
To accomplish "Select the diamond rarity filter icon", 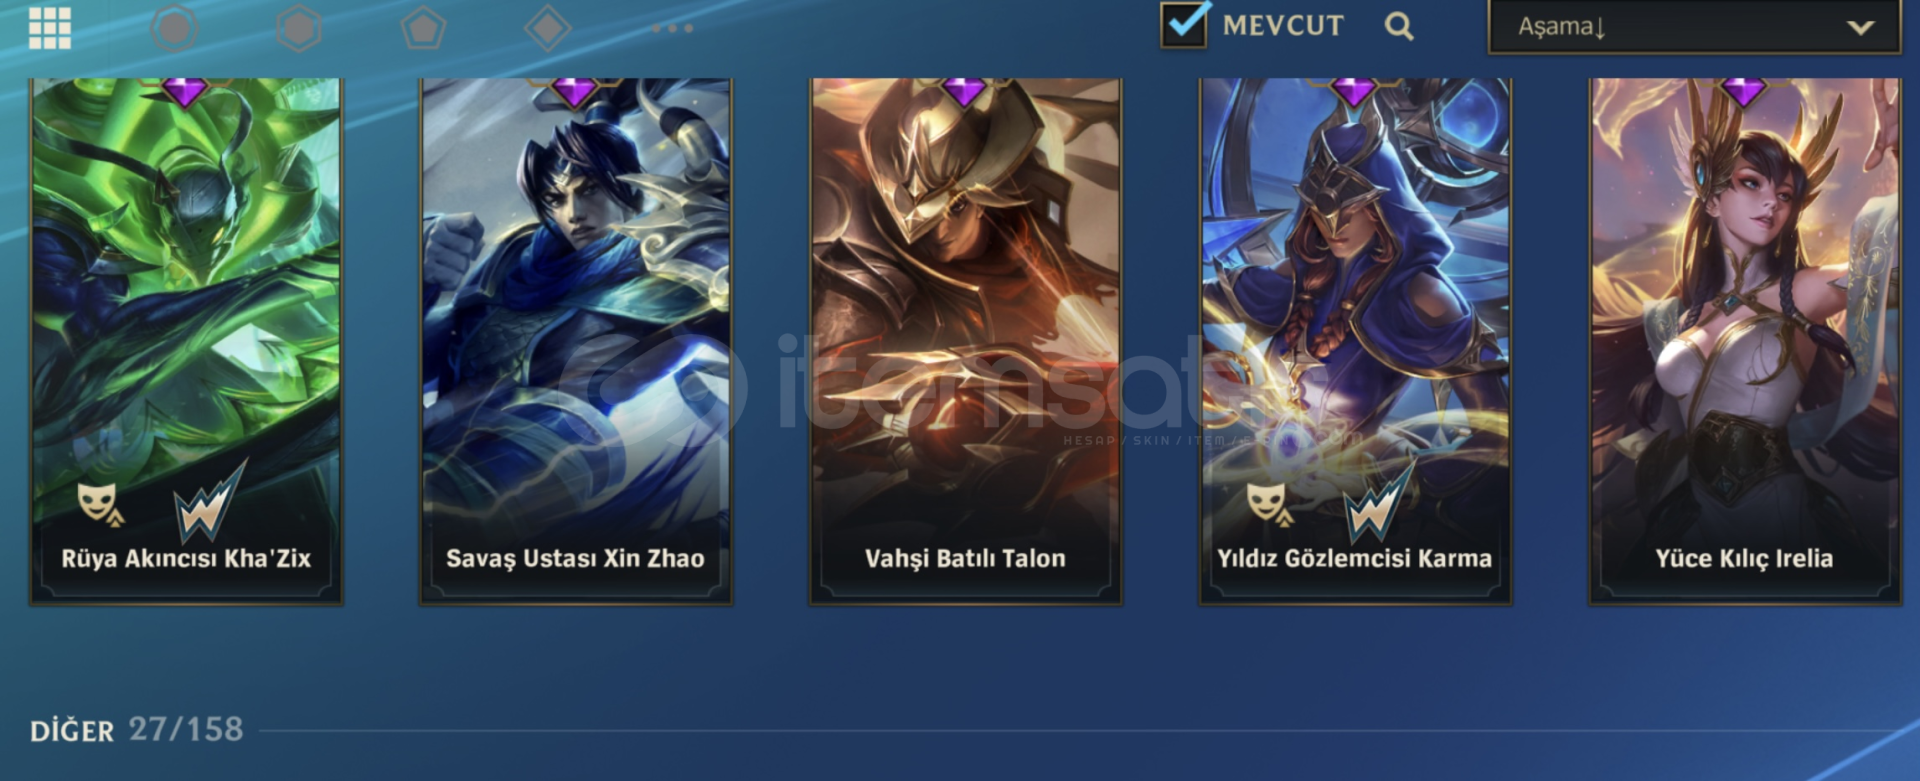I will (547, 28).
